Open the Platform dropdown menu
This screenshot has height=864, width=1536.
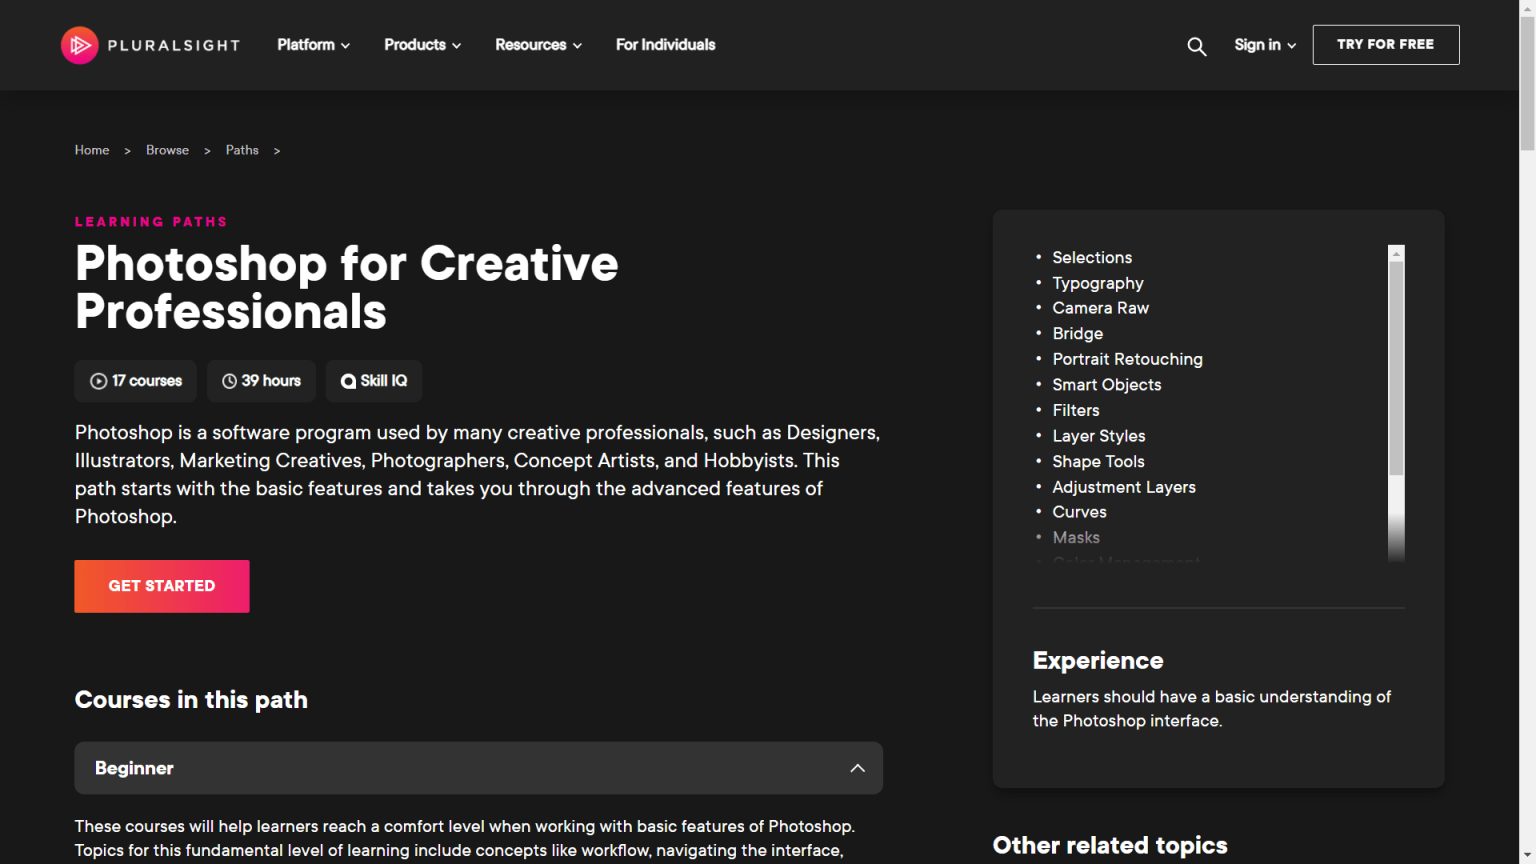tap(313, 45)
